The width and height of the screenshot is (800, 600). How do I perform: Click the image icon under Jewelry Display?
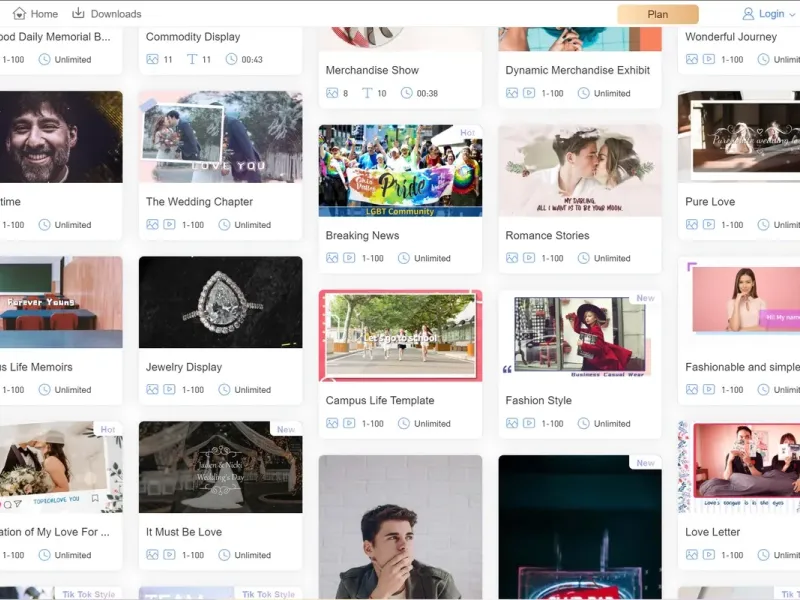(x=152, y=389)
